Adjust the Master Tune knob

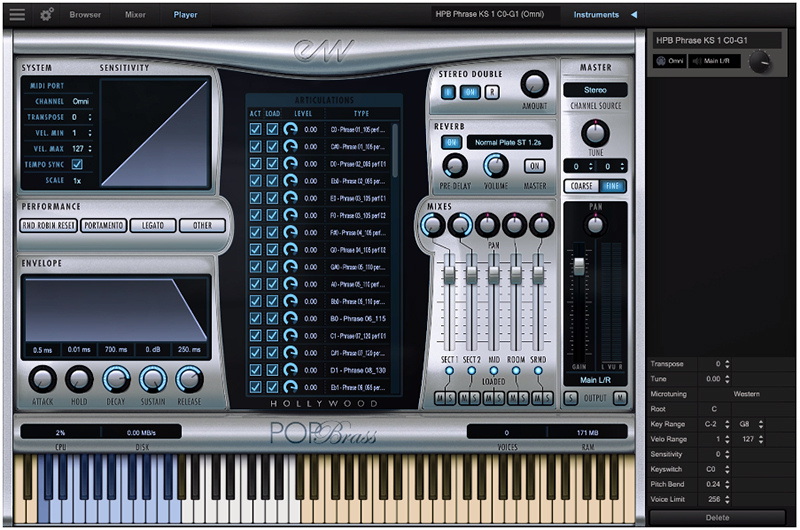pos(595,133)
